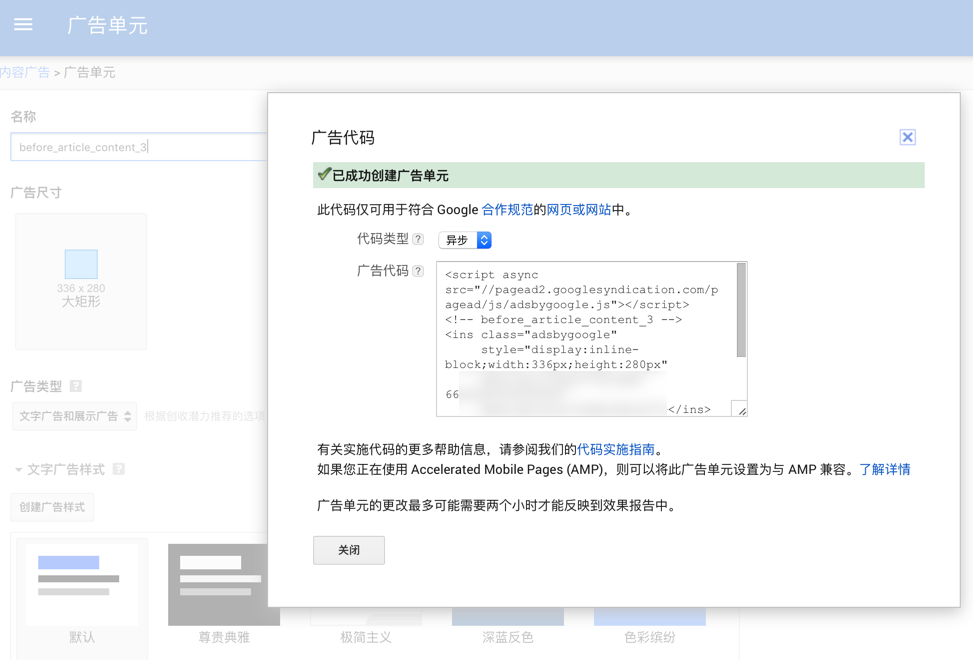Click the 创建广告样式 button
This screenshot has width=973, height=660.
click(52, 507)
